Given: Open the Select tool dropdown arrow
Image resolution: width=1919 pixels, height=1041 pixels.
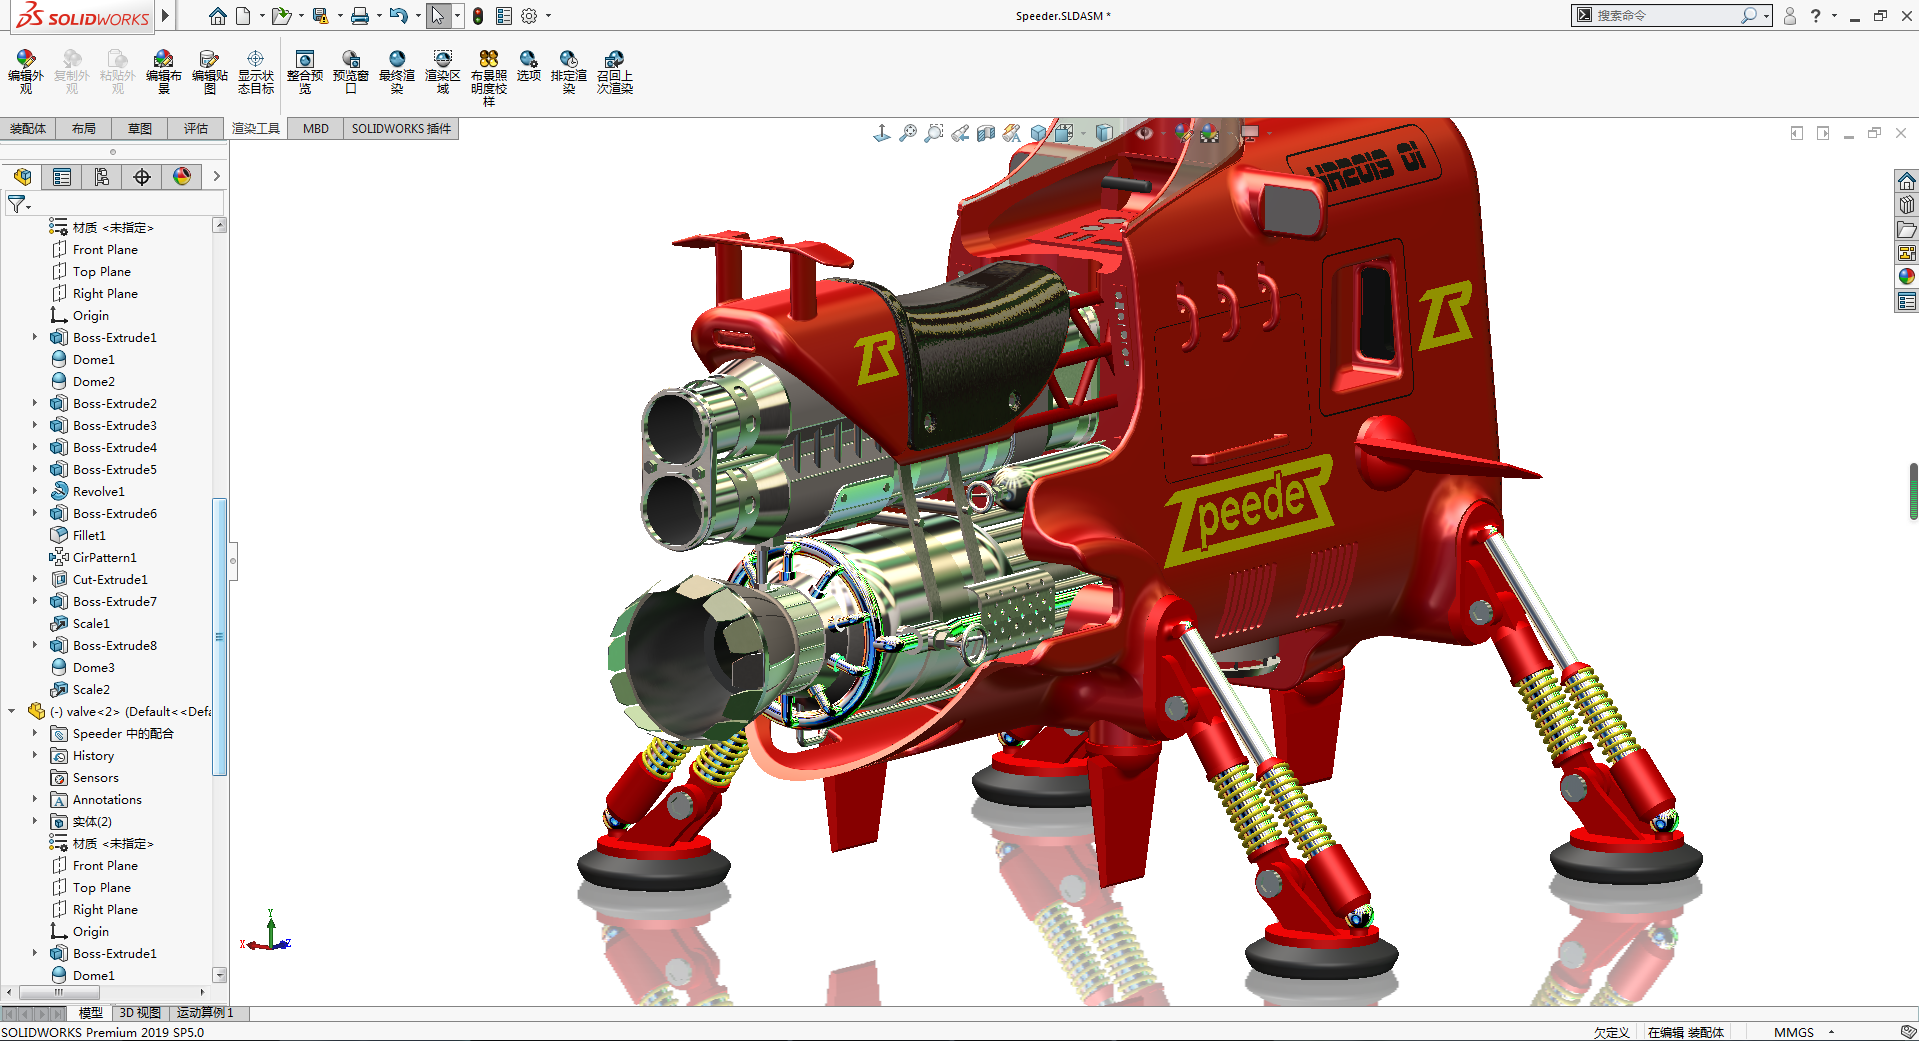Looking at the screenshot, I should (x=457, y=16).
